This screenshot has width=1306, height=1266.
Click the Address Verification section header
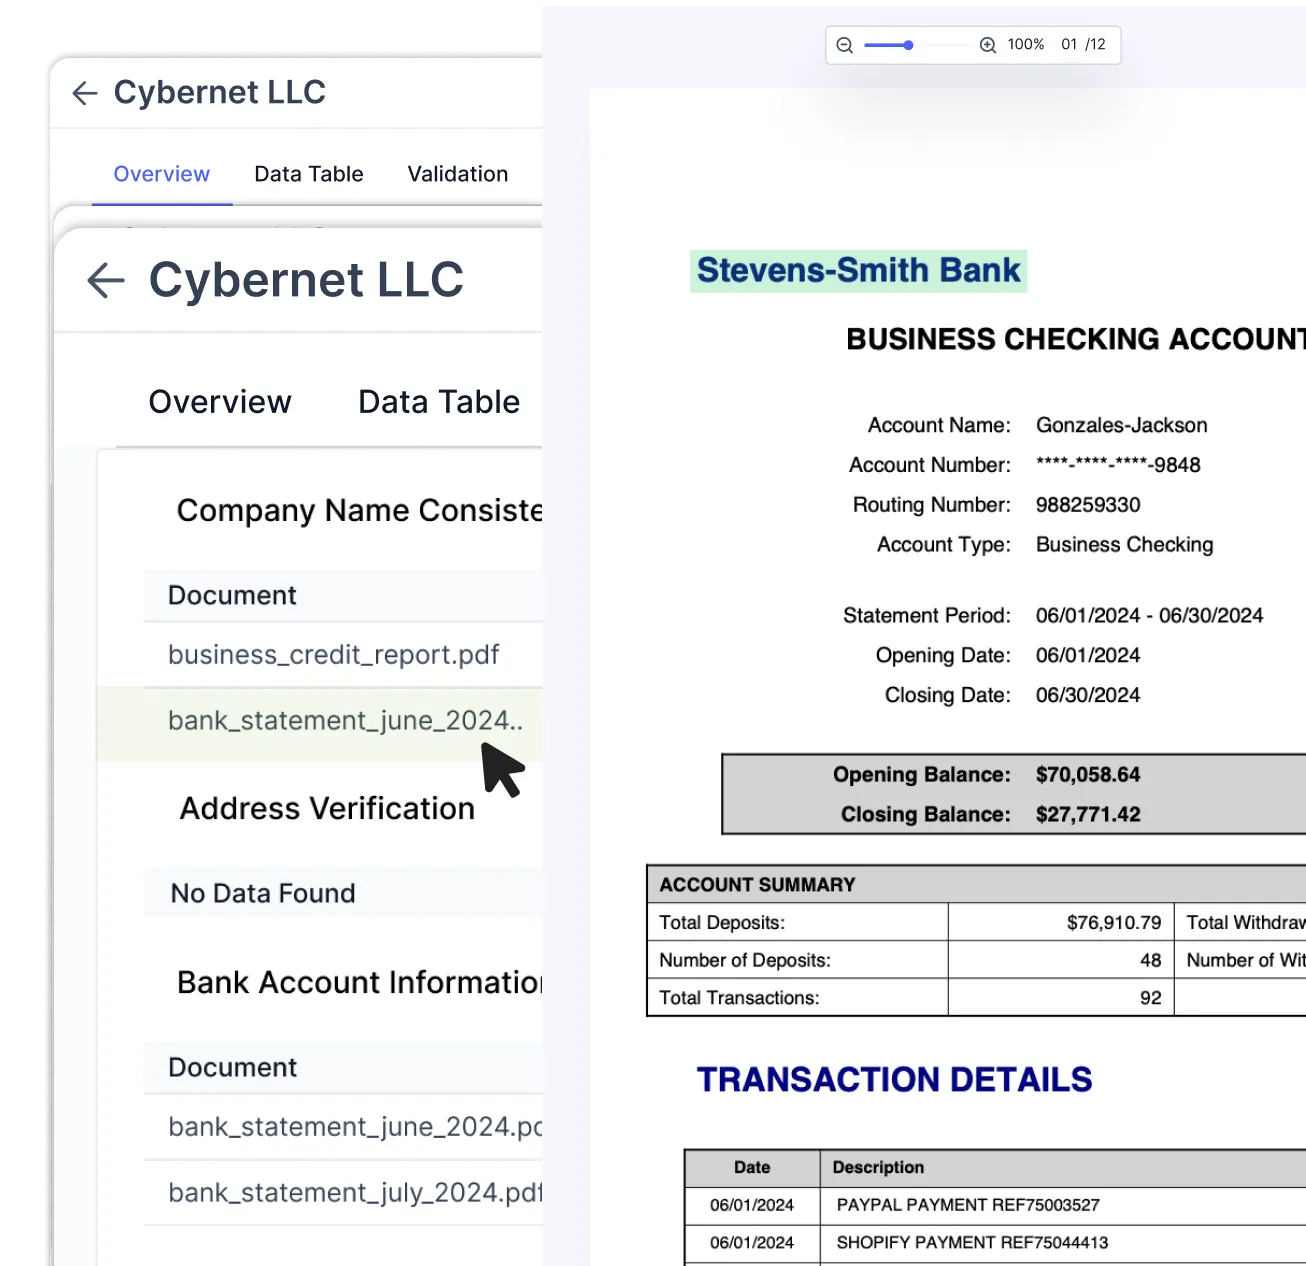tap(327, 808)
